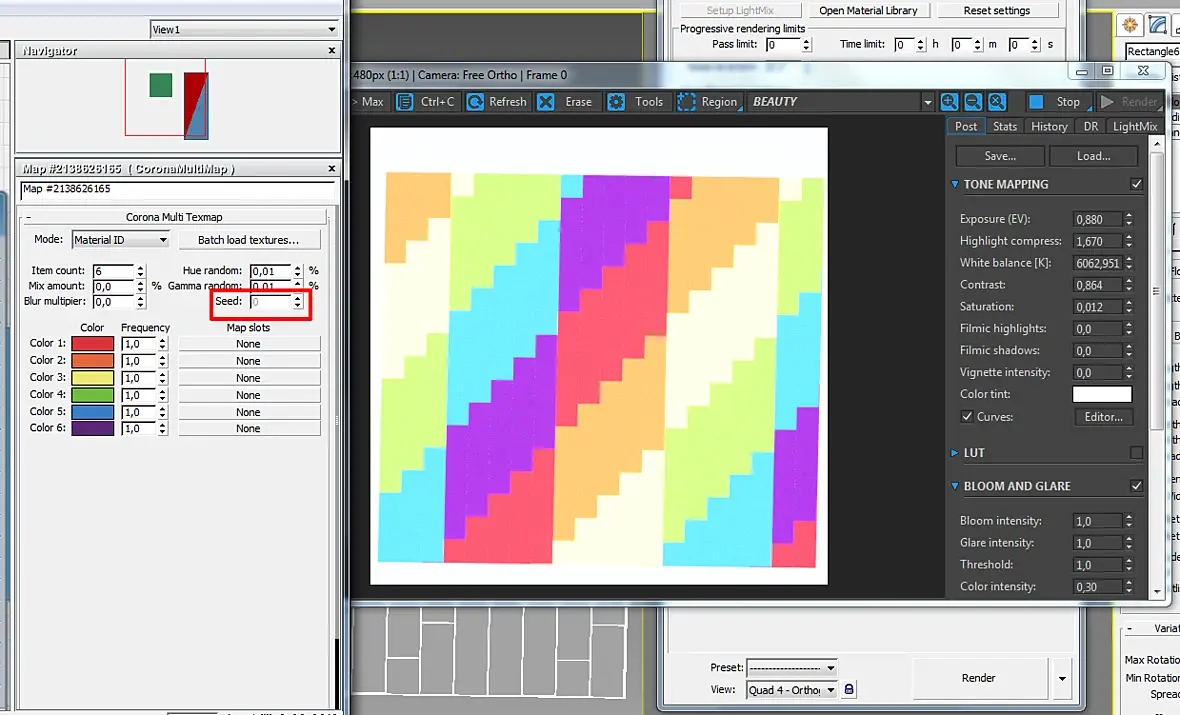The image size is (1180, 715).
Task: Click the Seed spinner arrows
Action: tap(298, 302)
